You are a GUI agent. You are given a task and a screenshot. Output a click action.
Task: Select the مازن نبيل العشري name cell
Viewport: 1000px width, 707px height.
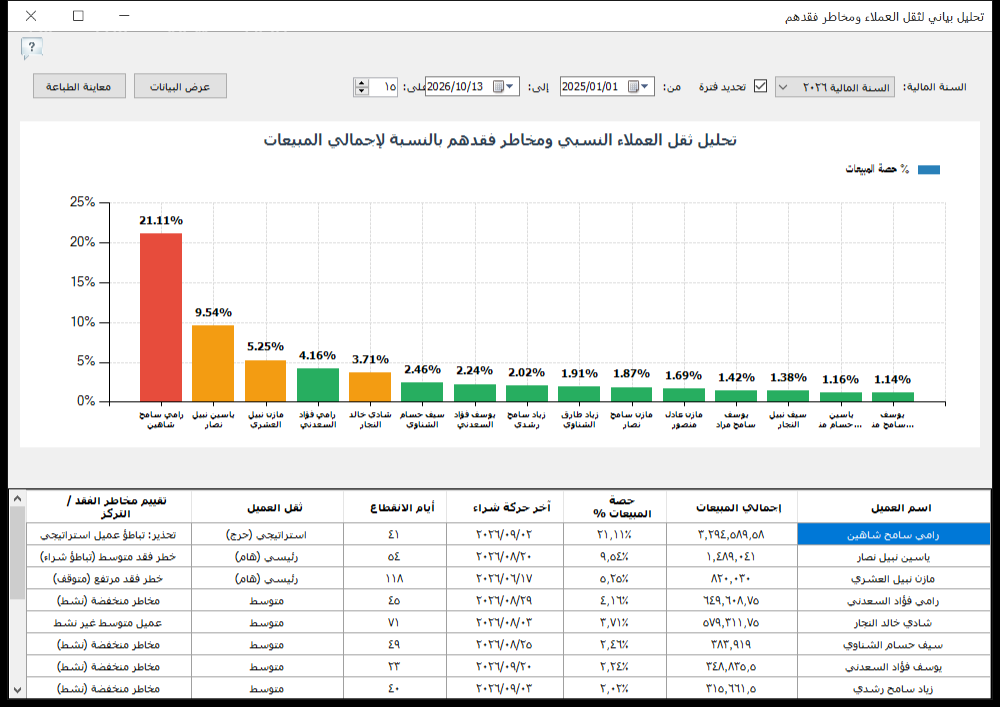click(x=893, y=579)
